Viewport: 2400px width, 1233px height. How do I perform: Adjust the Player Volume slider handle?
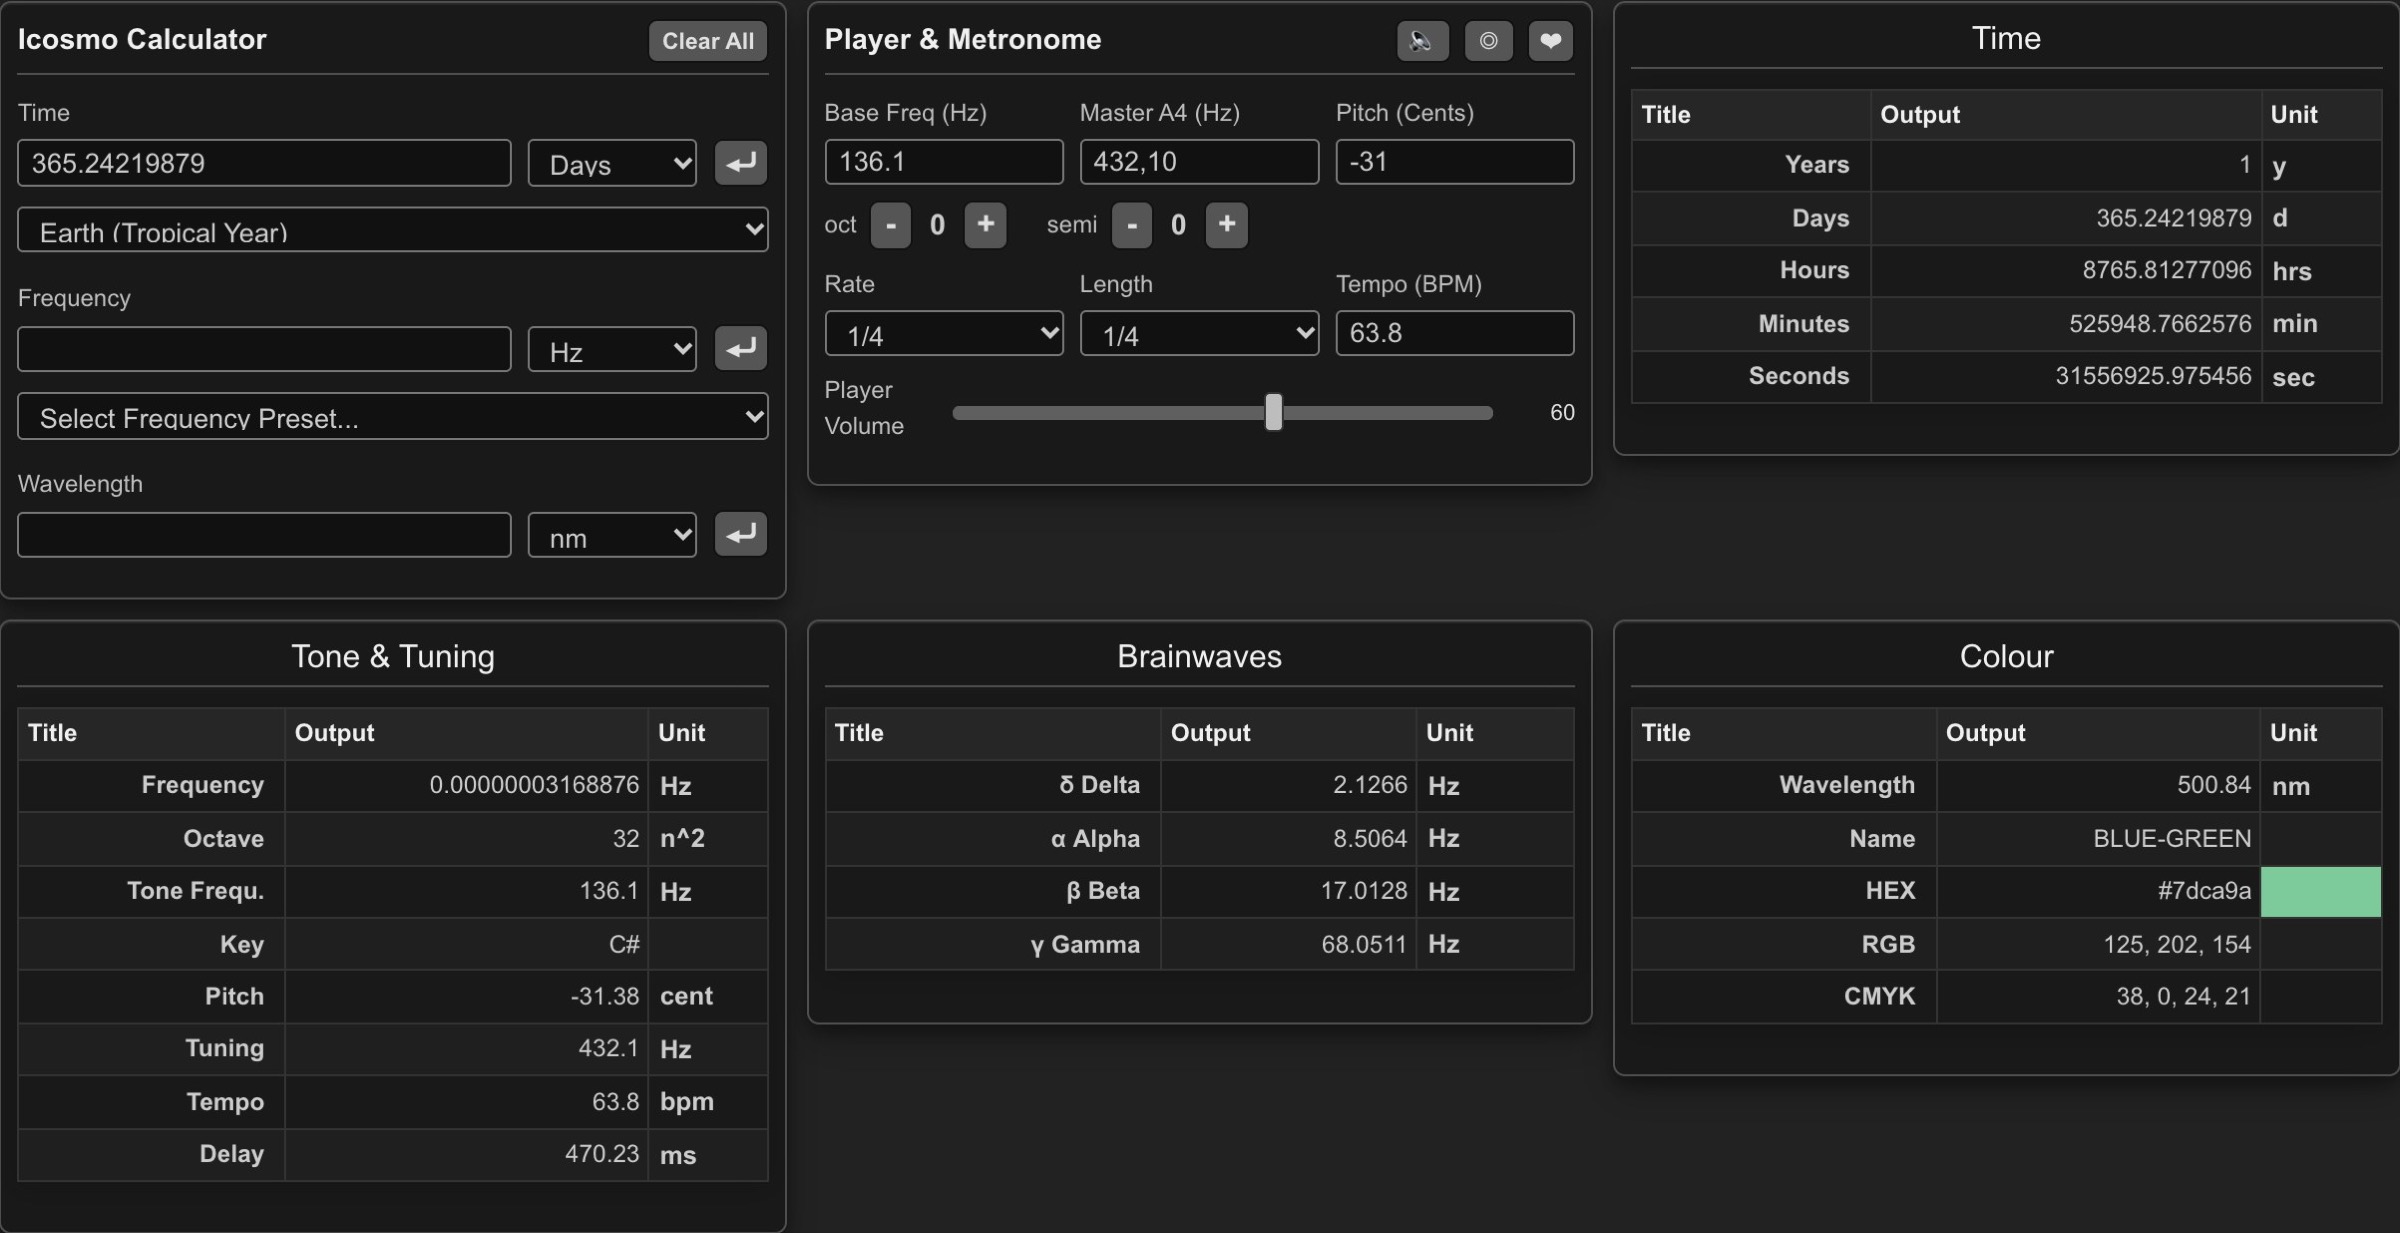(x=1273, y=412)
